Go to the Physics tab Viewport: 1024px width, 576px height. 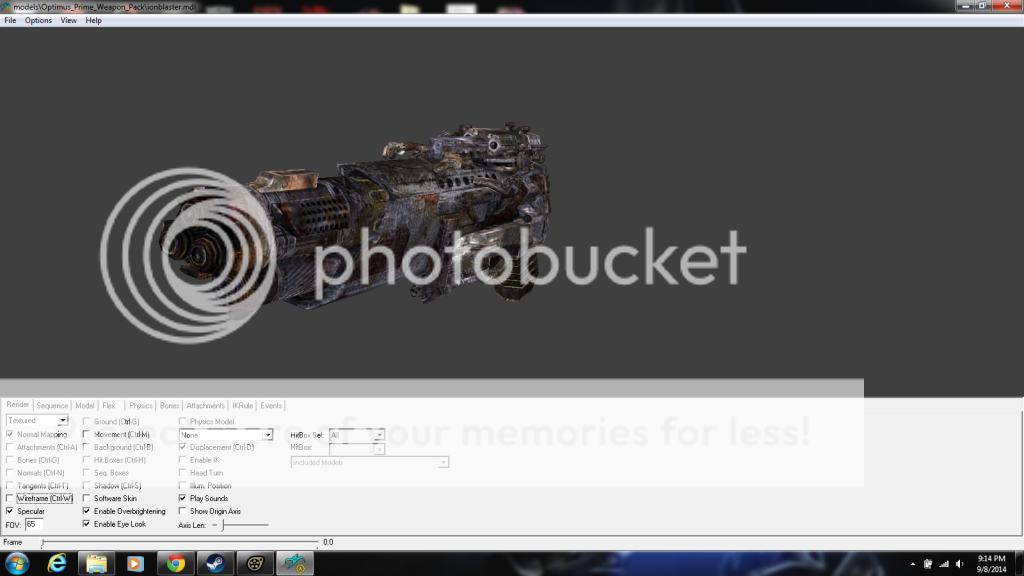coord(140,406)
